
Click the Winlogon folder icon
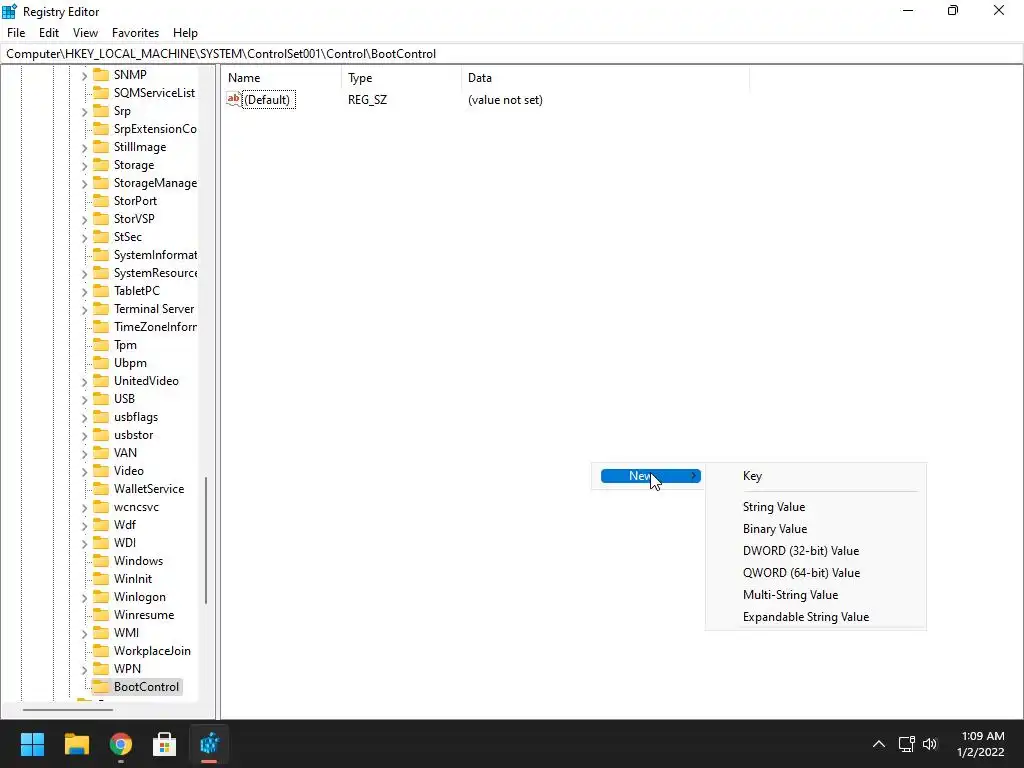[101, 597]
